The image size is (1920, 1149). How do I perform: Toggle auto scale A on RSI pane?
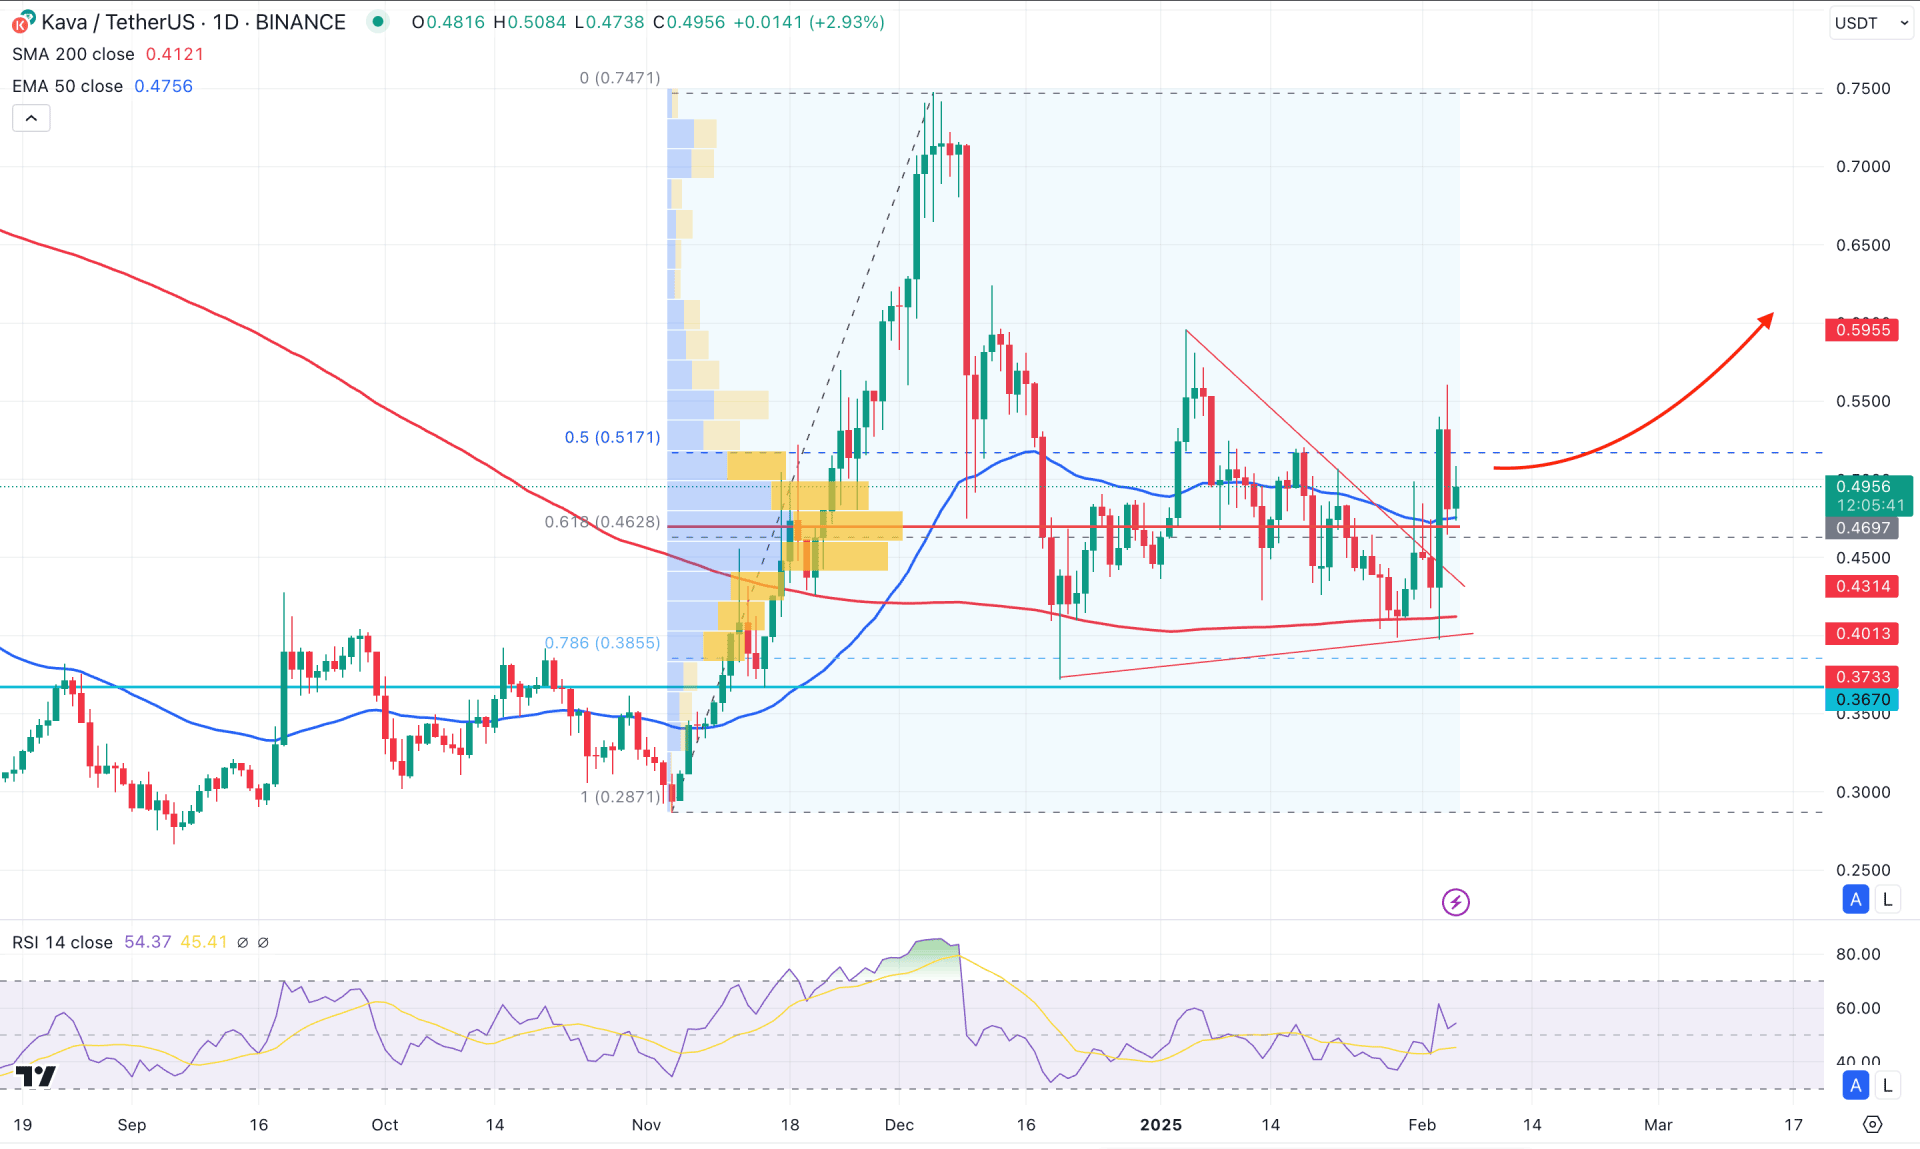(x=1856, y=1085)
